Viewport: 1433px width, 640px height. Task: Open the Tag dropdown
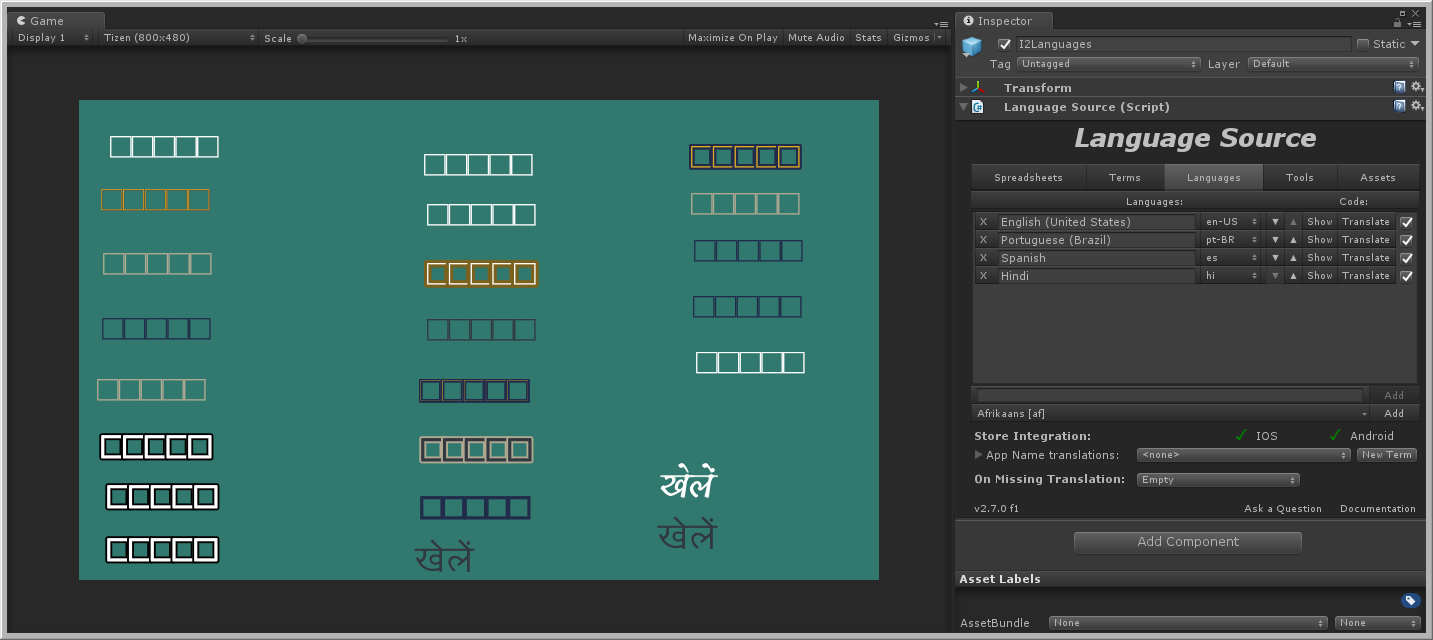tap(1108, 64)
